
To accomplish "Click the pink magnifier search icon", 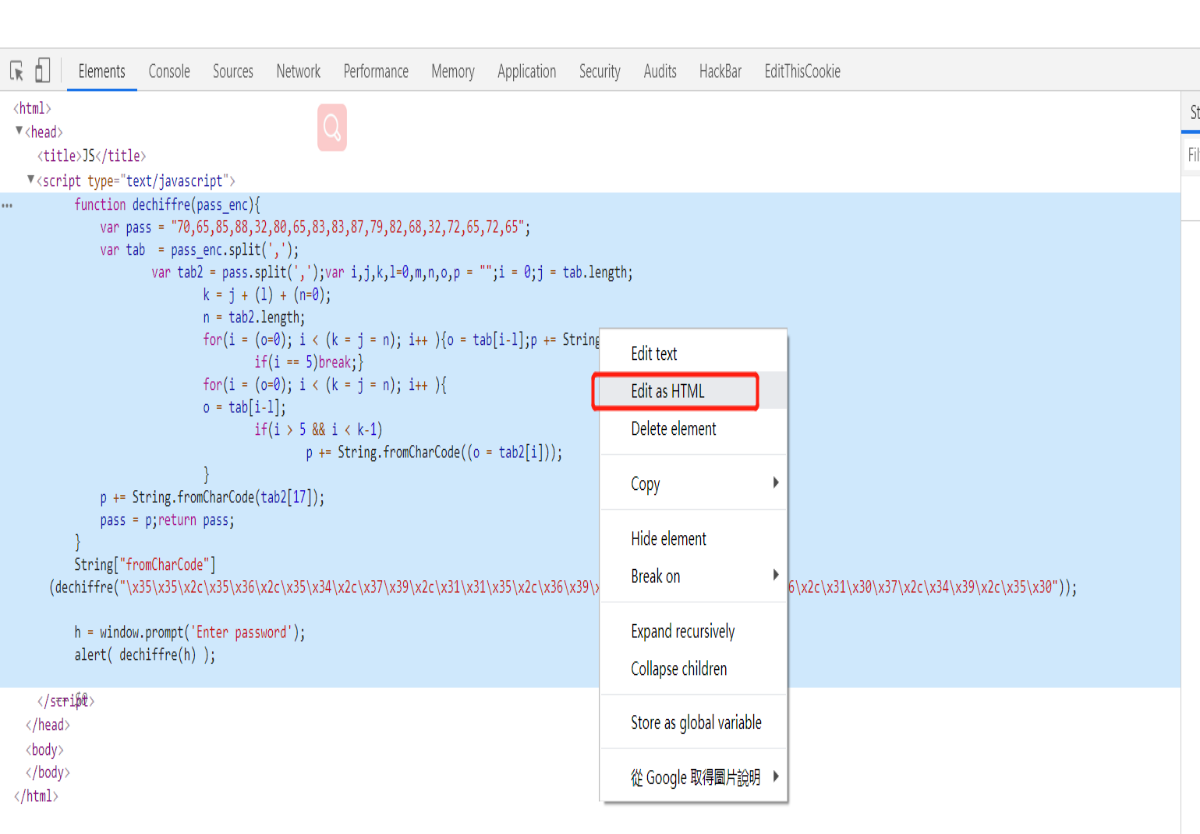I will tap(332, 128).
